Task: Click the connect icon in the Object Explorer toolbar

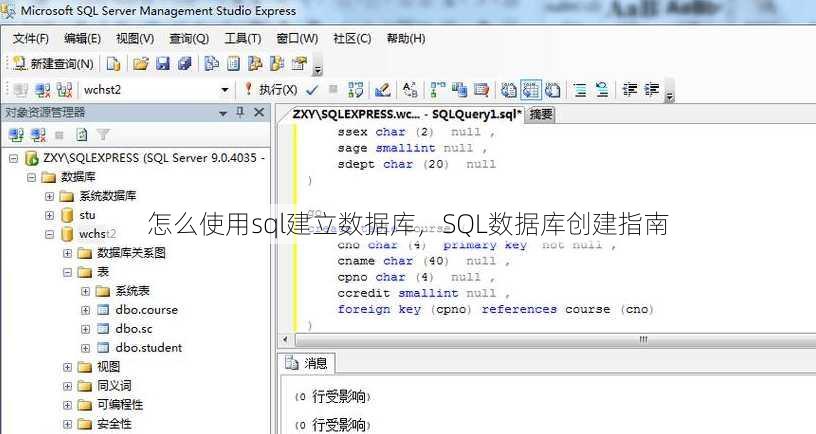Action: (x=16, y=135)
